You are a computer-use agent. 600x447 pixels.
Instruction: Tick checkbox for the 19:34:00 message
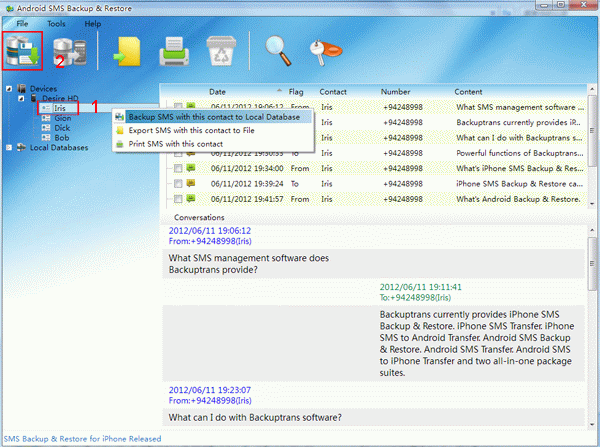point(178,169)
